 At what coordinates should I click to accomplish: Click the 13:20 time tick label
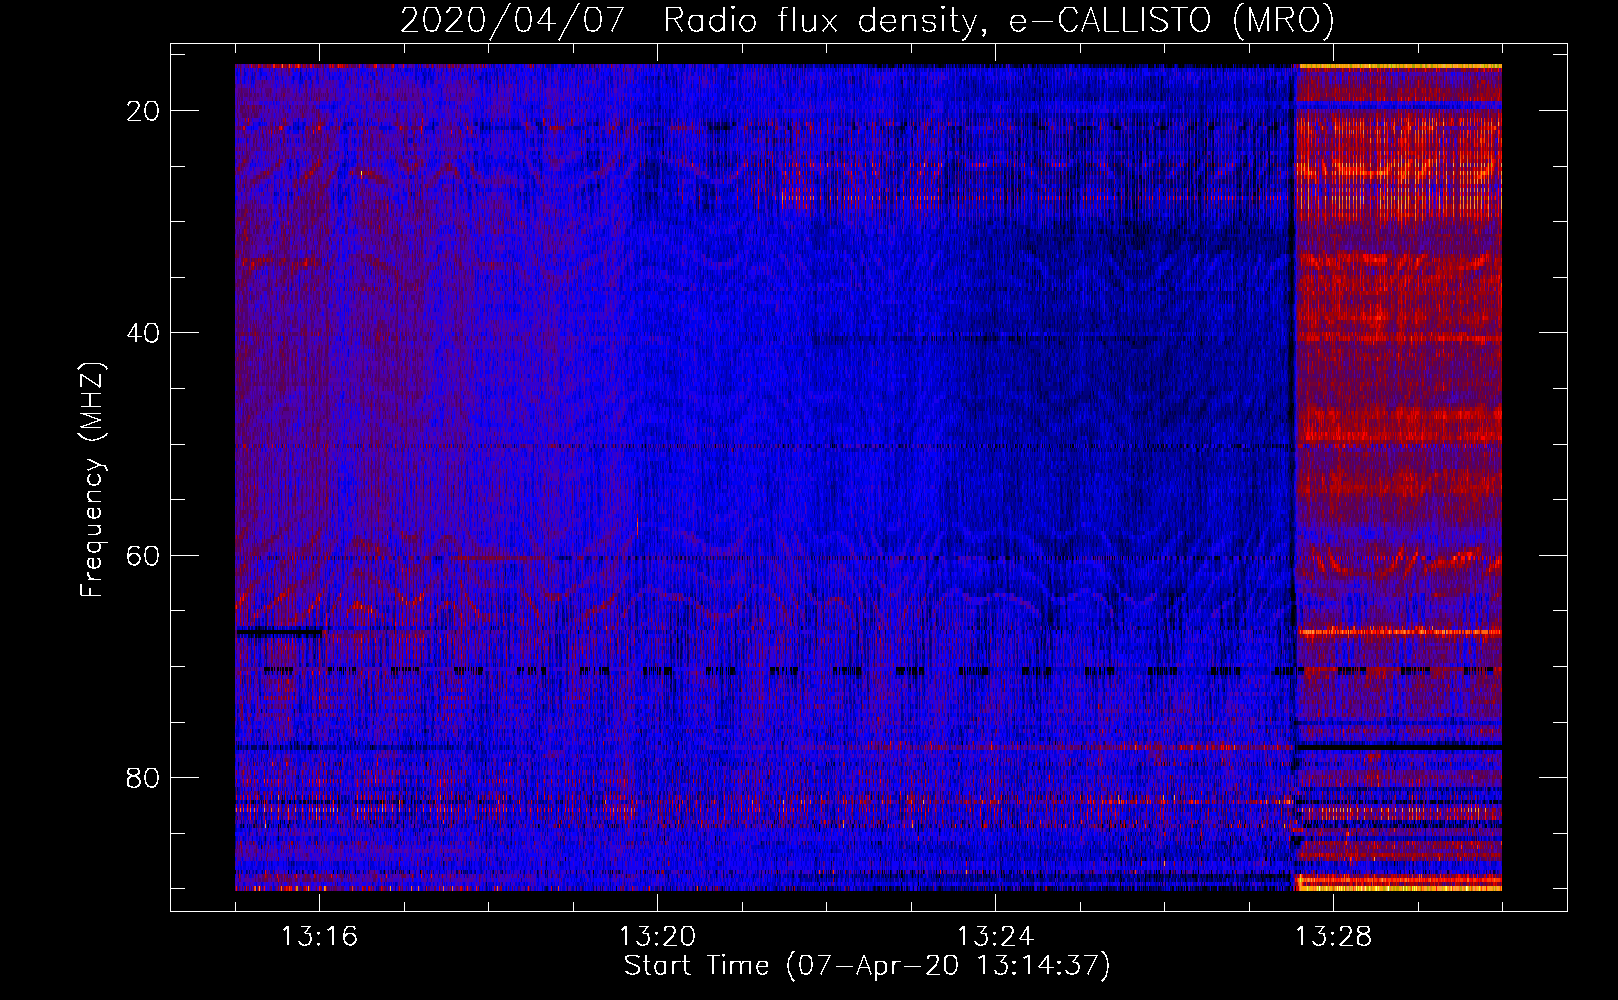pos(657,937)
